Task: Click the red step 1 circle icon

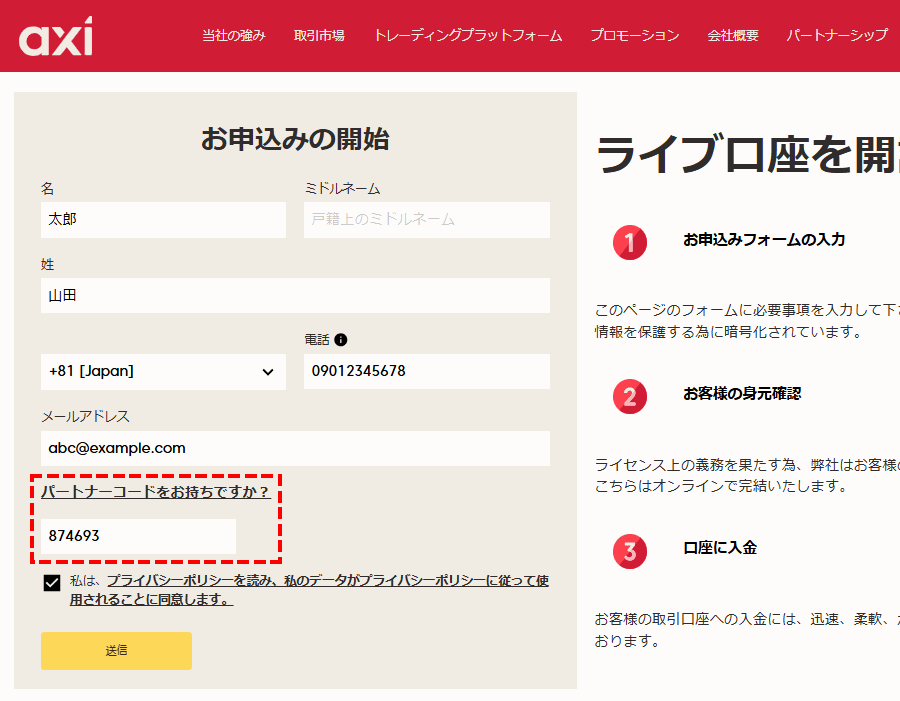Action: click(x=630, y=242)
